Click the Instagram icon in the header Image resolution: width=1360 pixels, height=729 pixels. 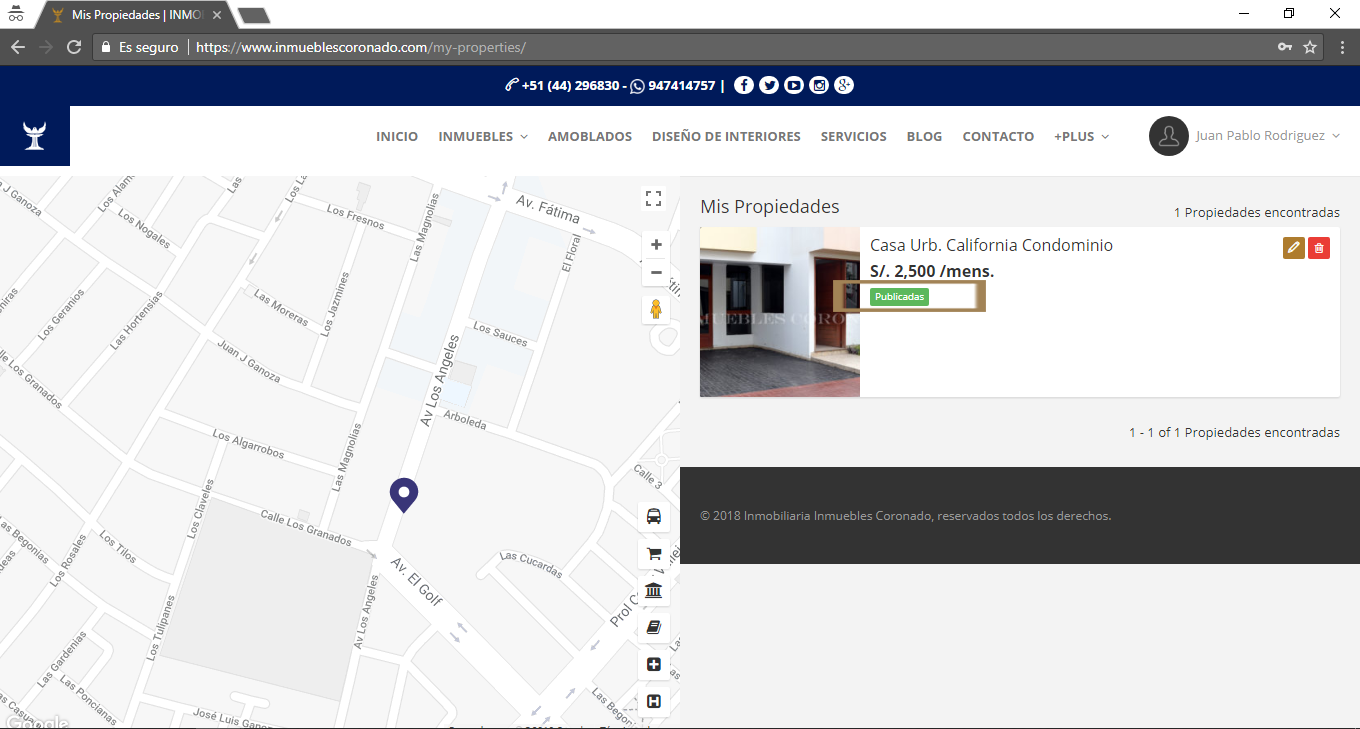pyautogui.click(x=819, y=86)
